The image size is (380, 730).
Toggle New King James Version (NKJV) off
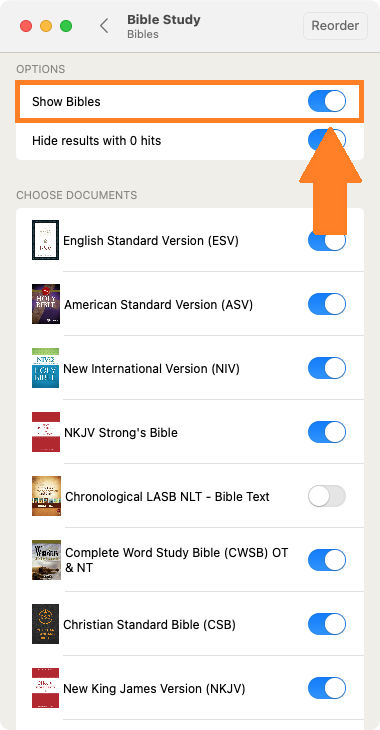[327, 688]
